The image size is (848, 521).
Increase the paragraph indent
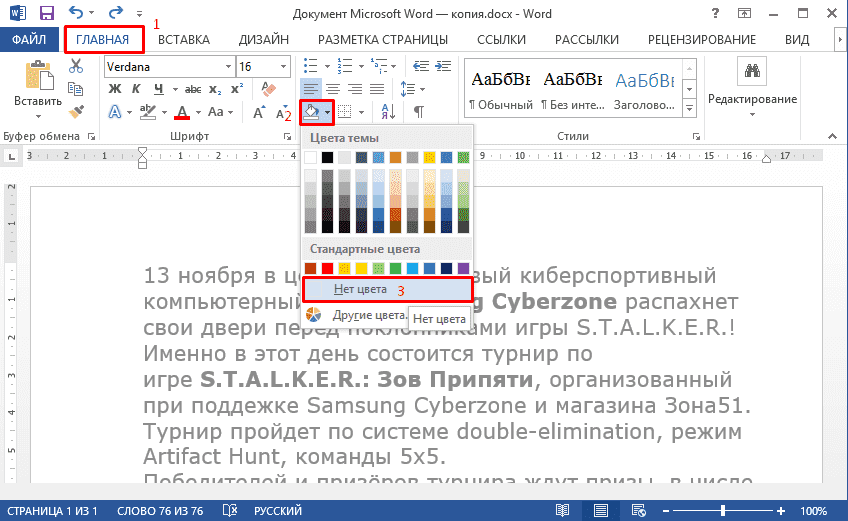(x=443, y=66)
